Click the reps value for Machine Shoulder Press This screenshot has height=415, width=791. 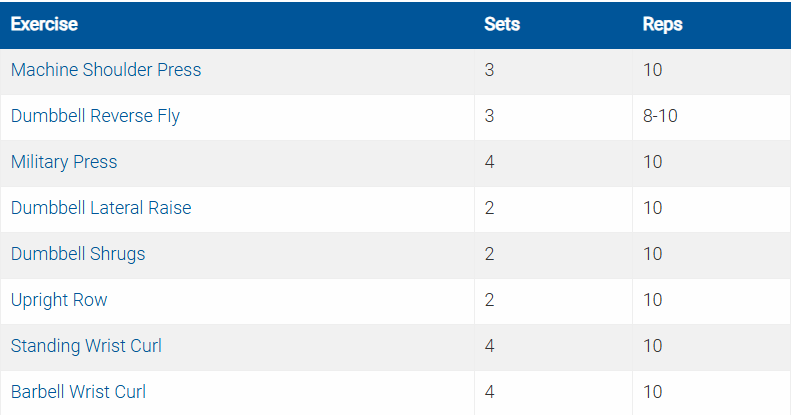point(653,70)
